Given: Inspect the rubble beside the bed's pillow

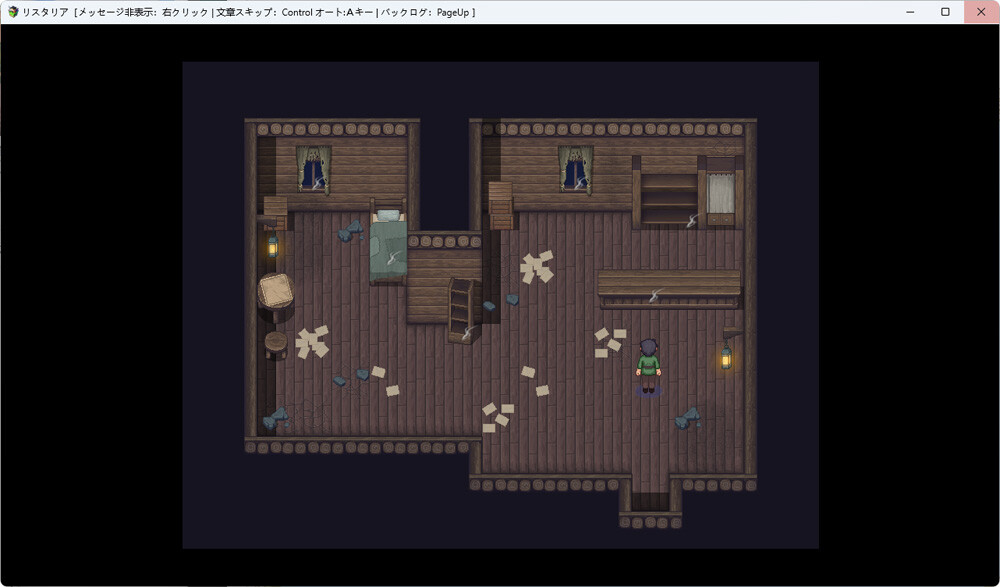Looking at the screenshot, I should click(x=351, y=230).
